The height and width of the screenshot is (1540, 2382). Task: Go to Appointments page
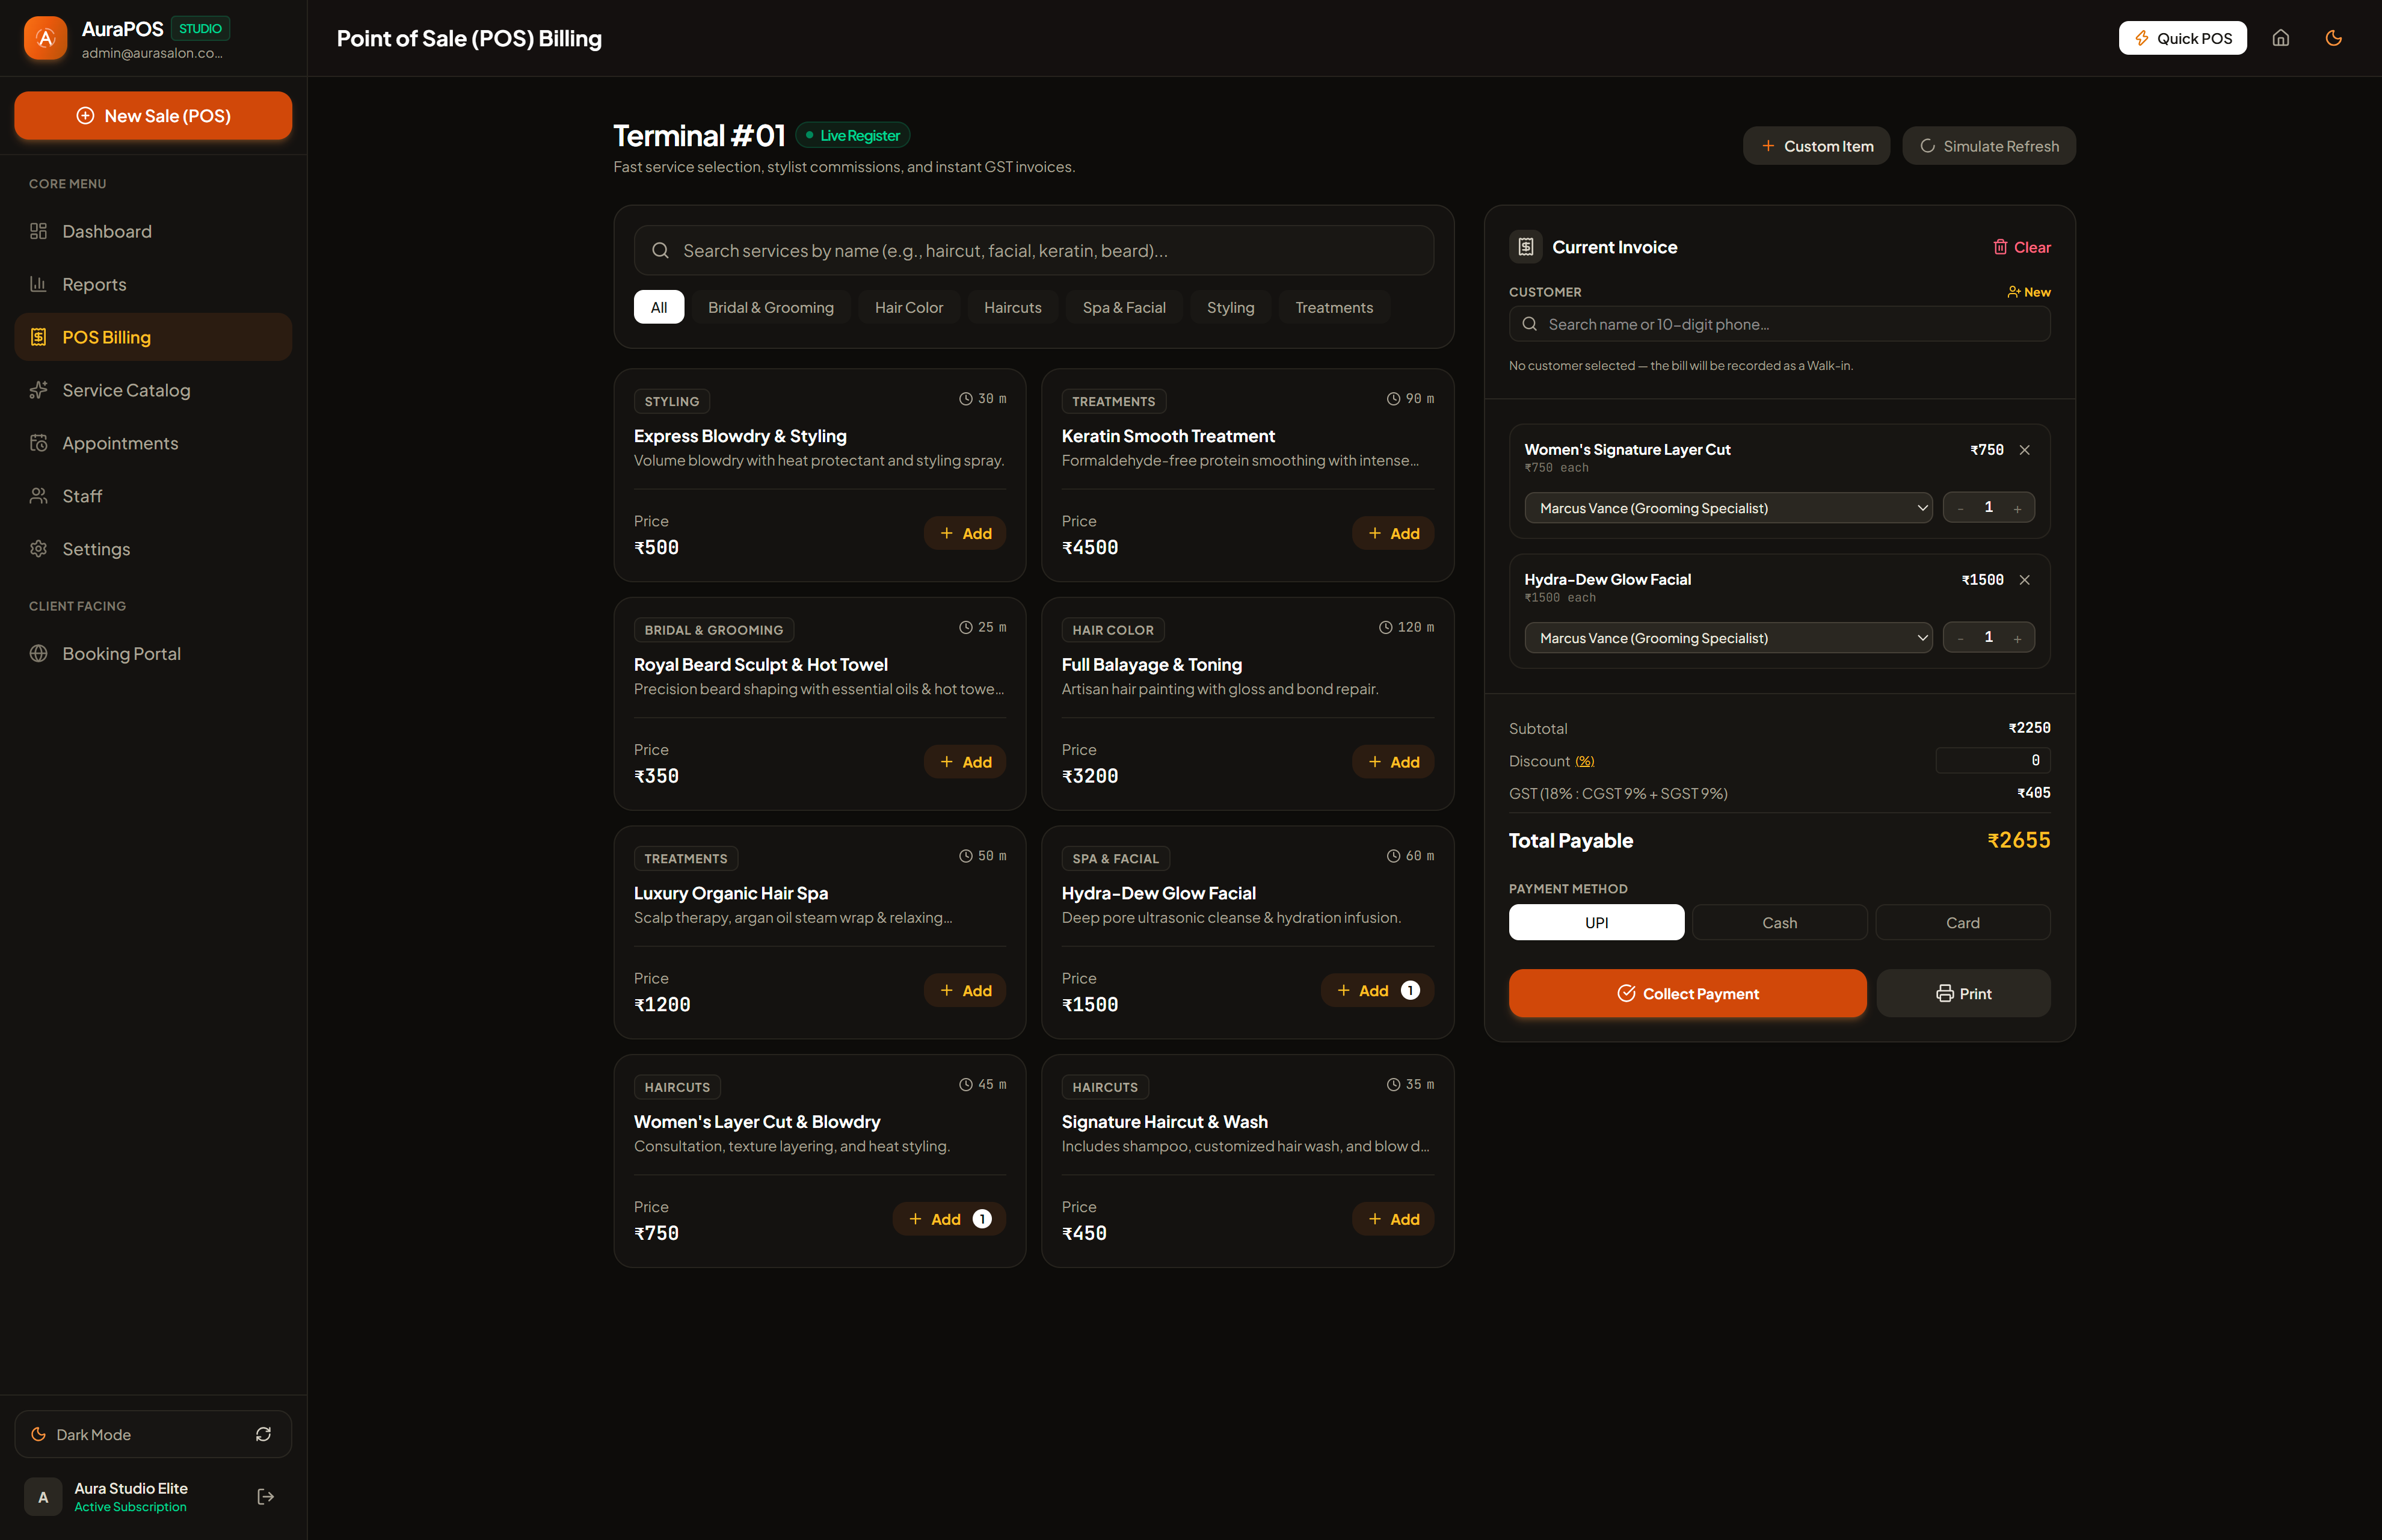tap(153, 443)
